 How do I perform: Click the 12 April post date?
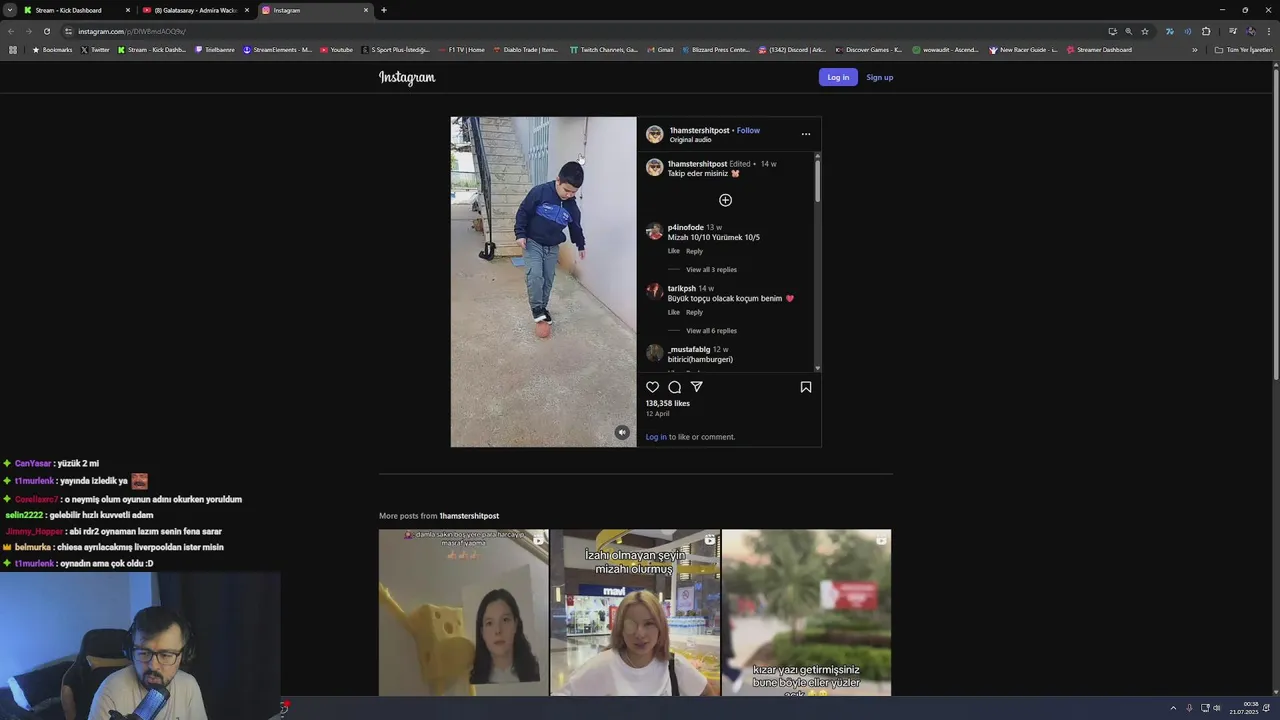(657, 414)
